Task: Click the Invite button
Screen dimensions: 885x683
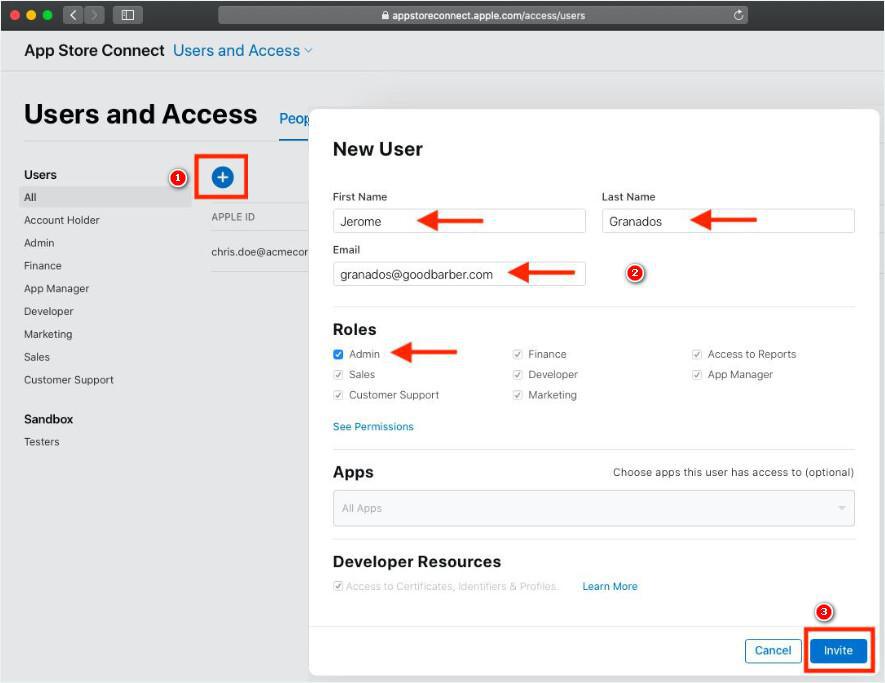Action: point(838,650)
